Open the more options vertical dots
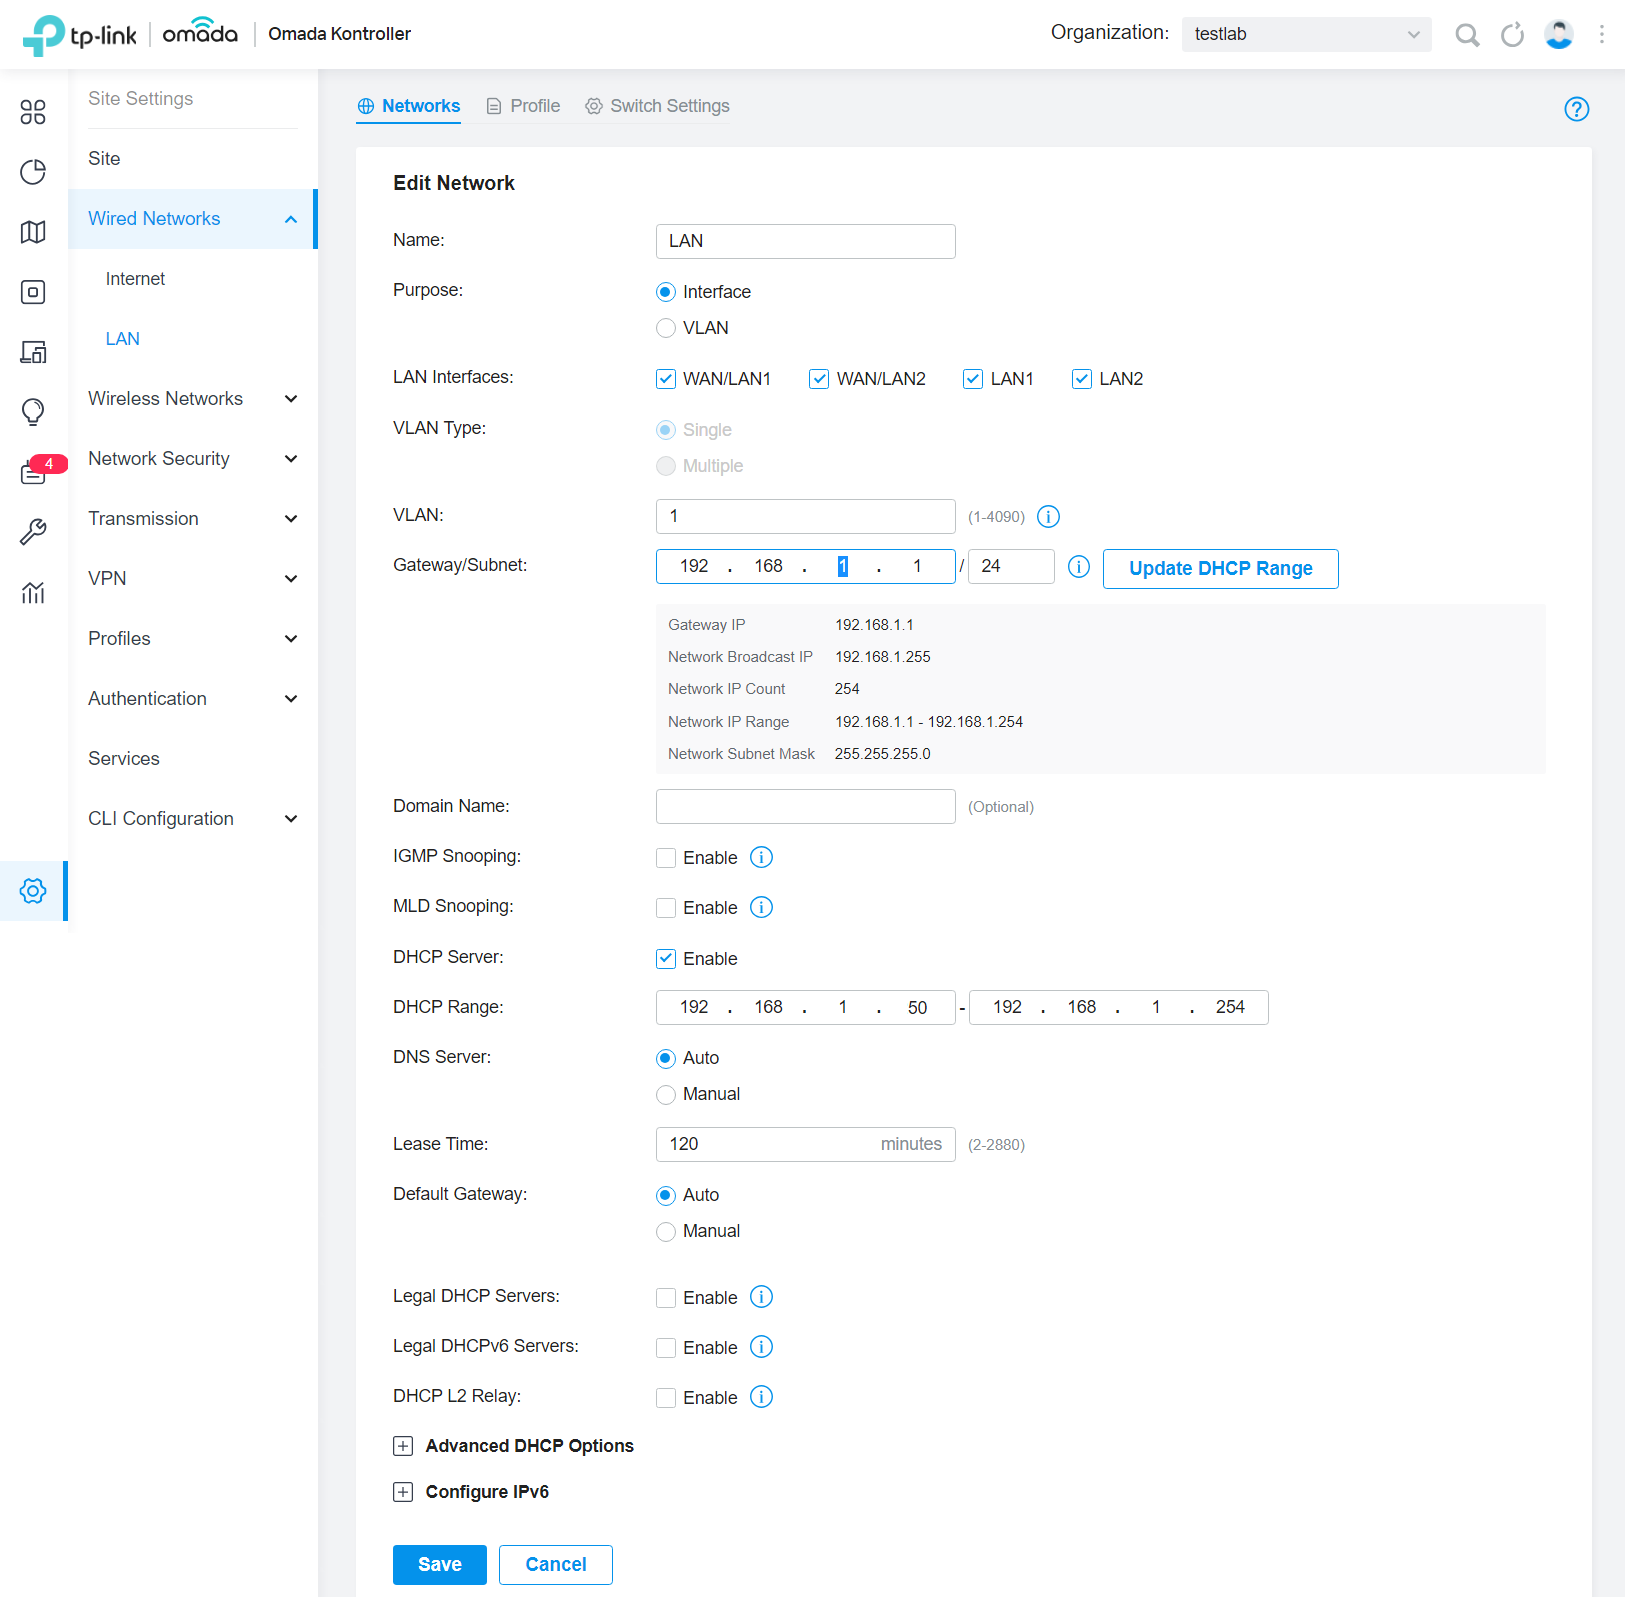 pyautogui.click(x=1602, y=35)
